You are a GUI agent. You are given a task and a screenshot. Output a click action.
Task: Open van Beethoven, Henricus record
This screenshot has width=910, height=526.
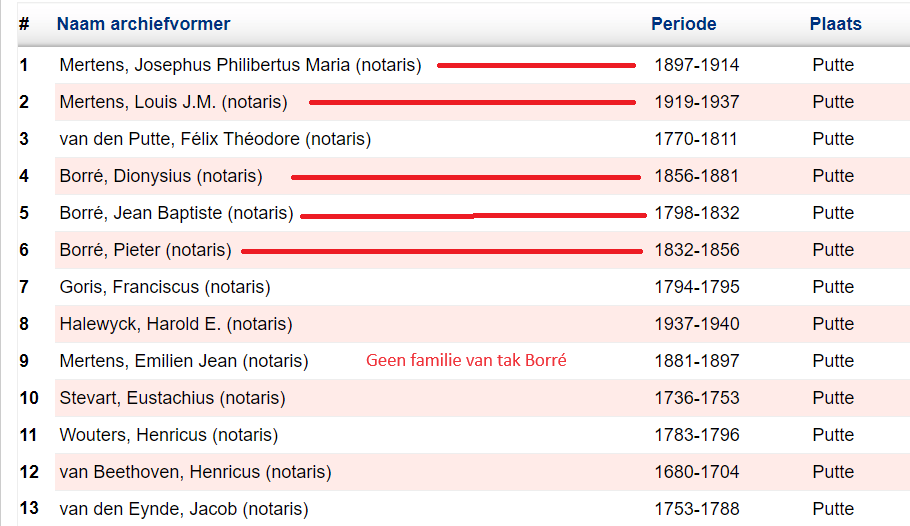pyautogui.click(x=195, y=472)
